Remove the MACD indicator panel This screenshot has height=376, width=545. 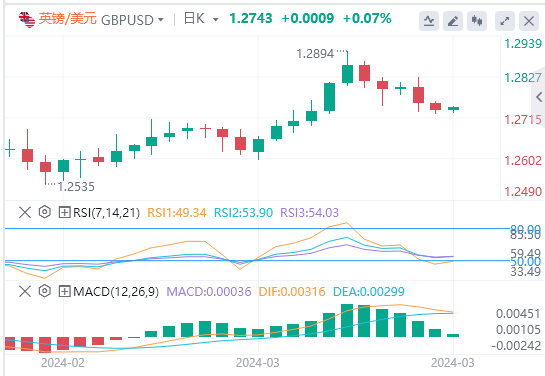25,291
